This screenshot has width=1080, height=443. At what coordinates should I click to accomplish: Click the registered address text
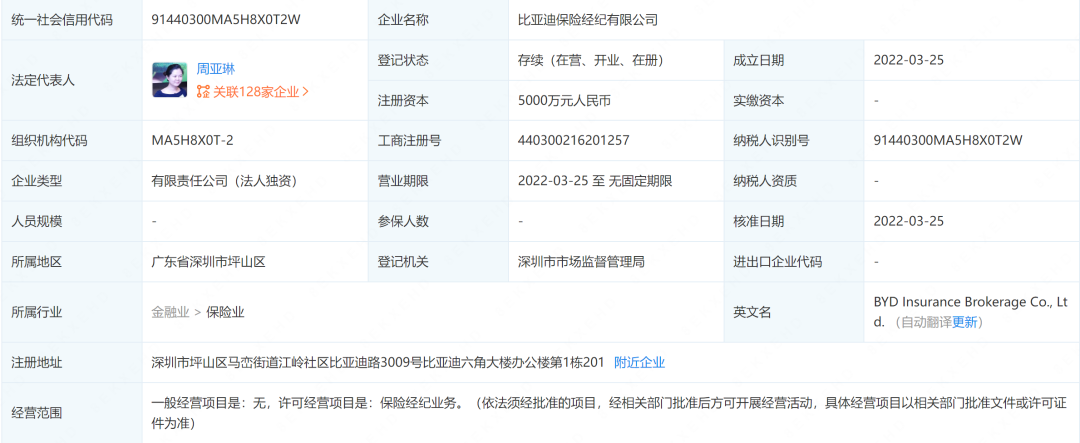tap(377, 362)
